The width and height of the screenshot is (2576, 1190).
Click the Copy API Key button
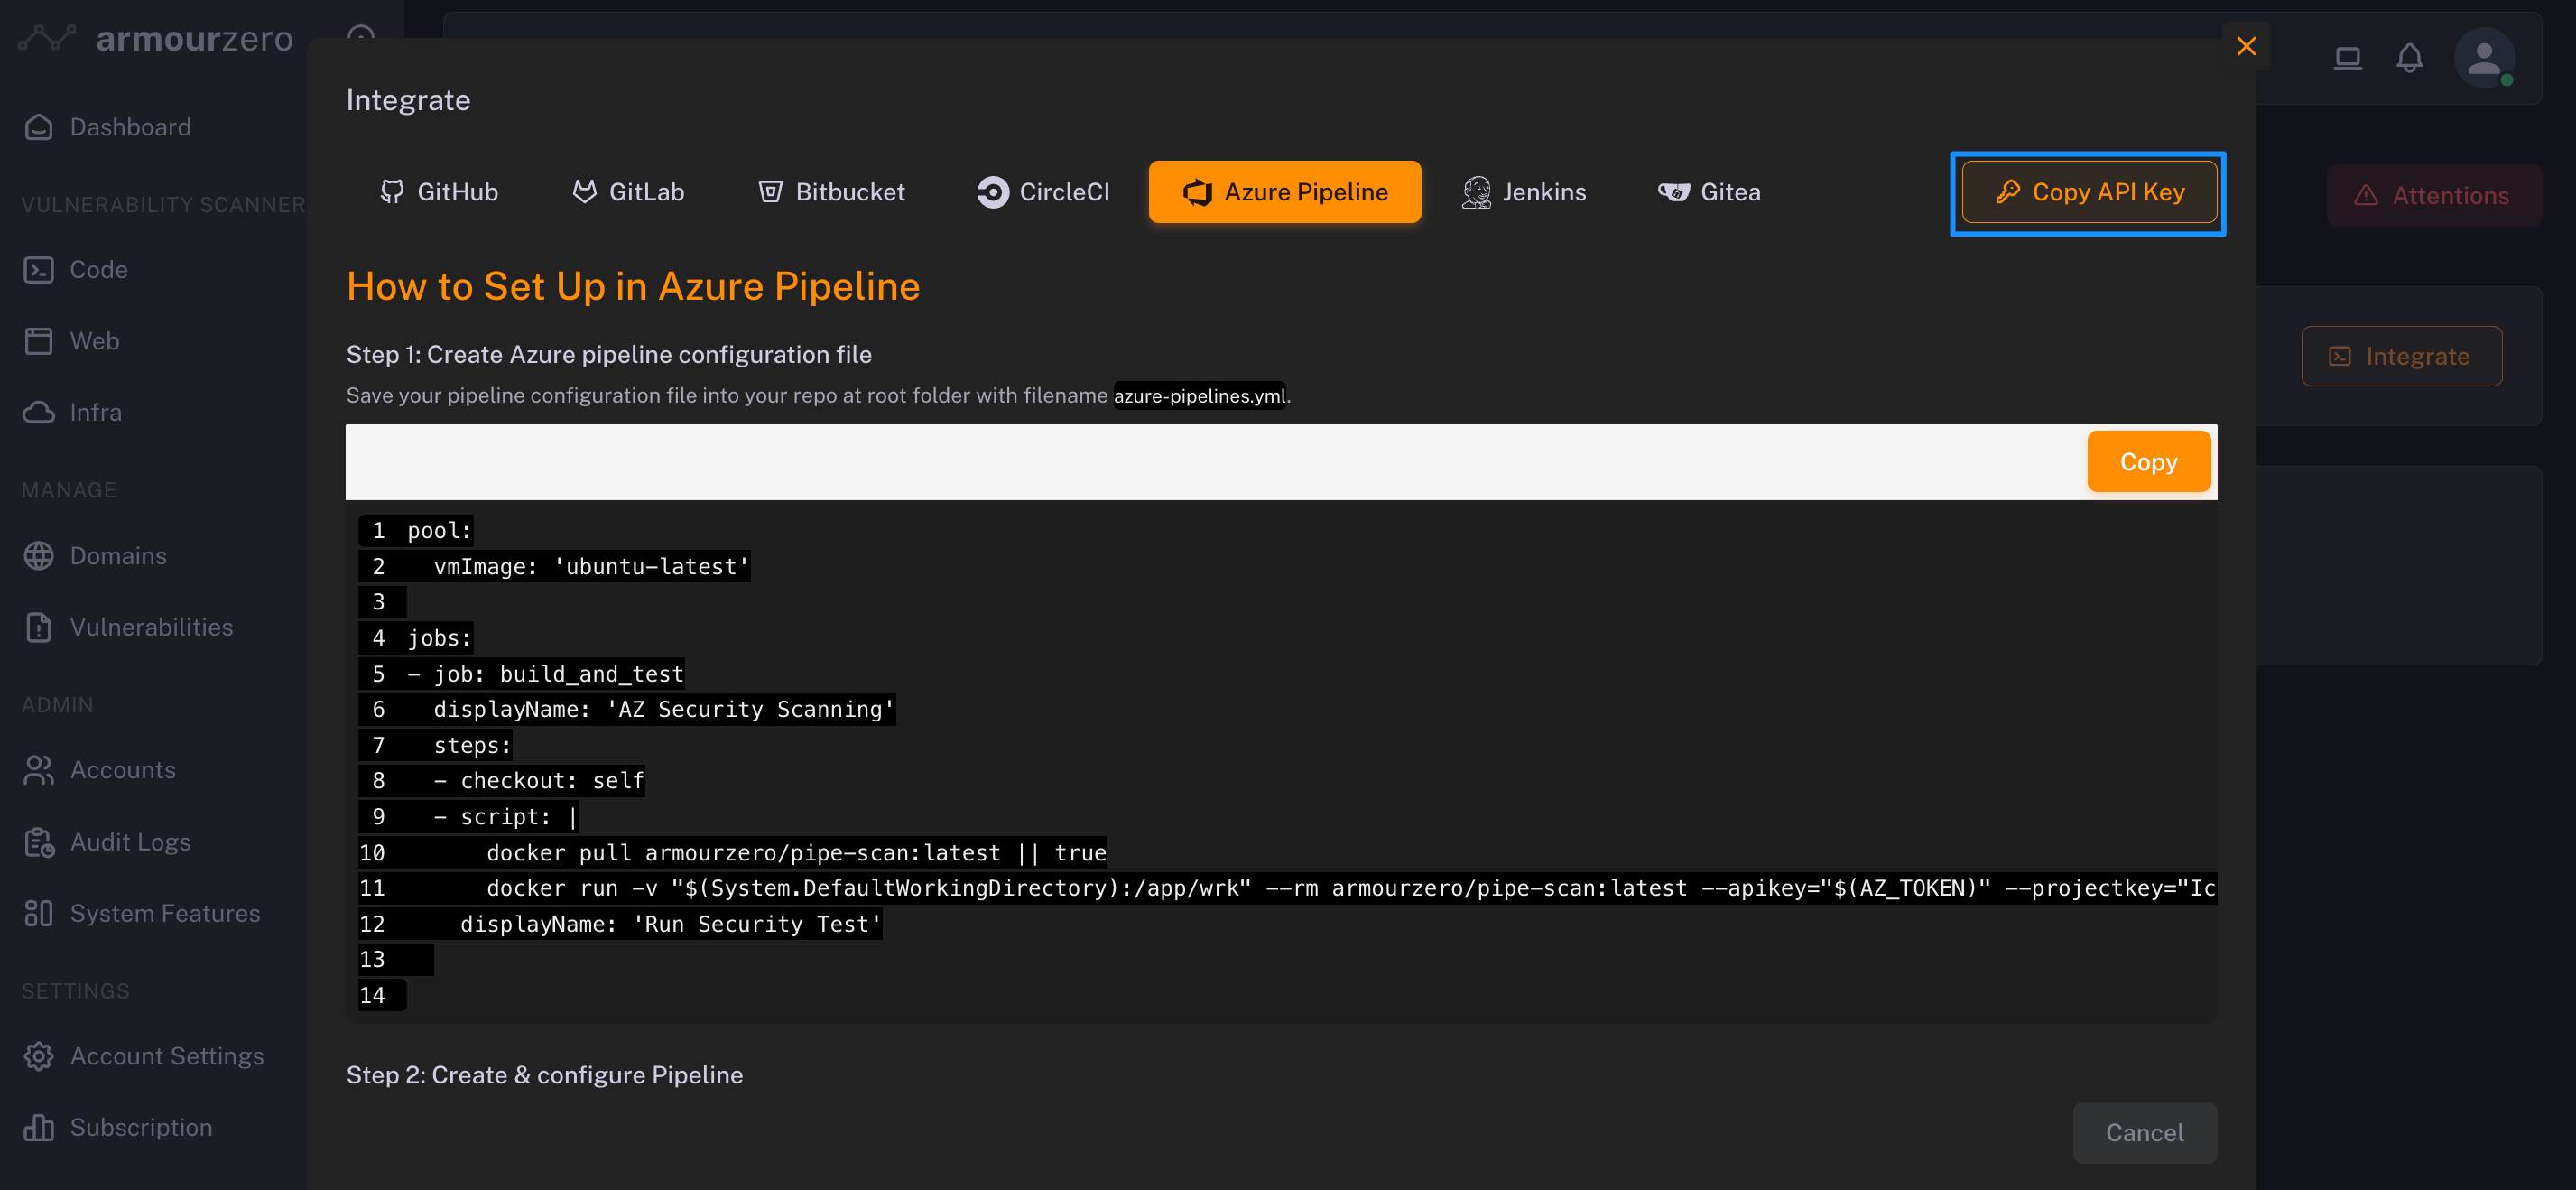point(2088,192)
